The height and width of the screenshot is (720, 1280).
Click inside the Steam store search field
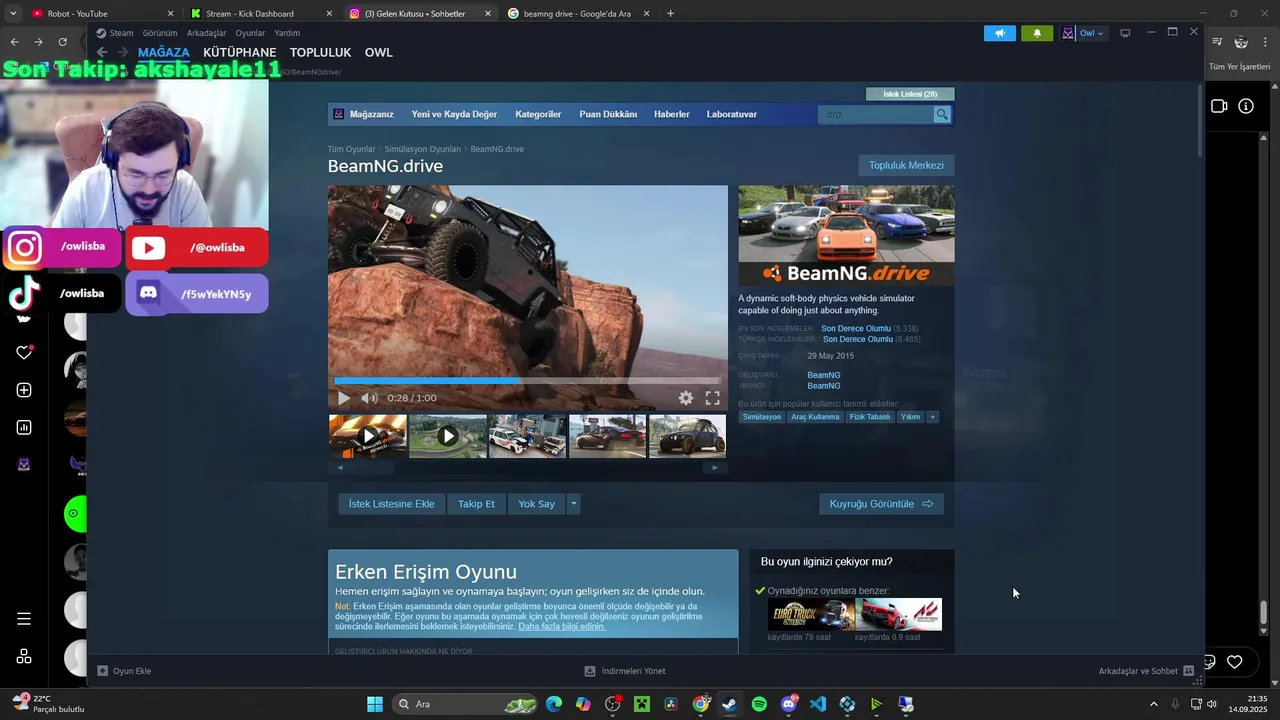click(x=876, y=115)
